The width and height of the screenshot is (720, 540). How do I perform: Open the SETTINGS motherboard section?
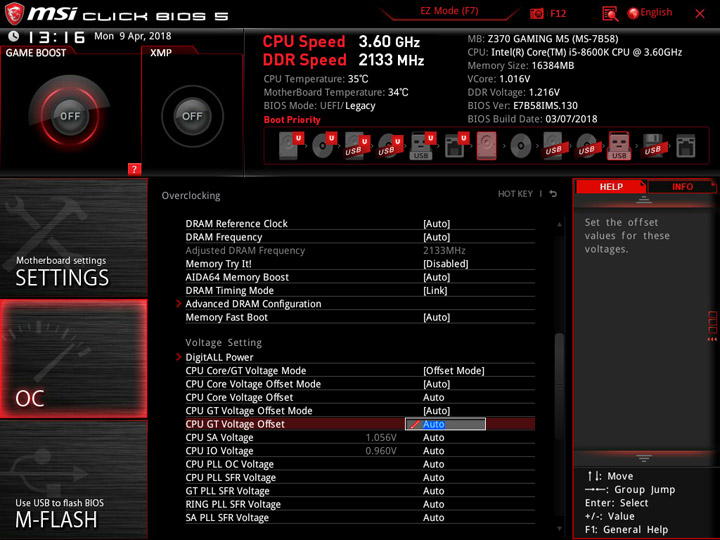pyautogui.click(x=73, y=238)
